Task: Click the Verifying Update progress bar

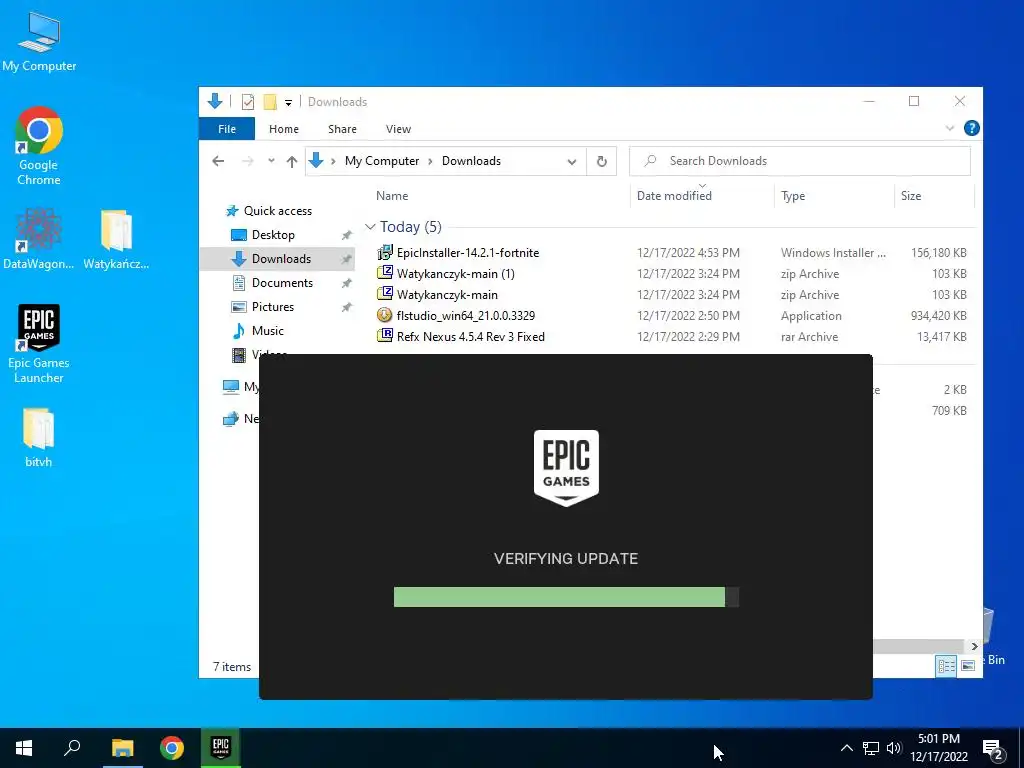Action: pos(566,597)
